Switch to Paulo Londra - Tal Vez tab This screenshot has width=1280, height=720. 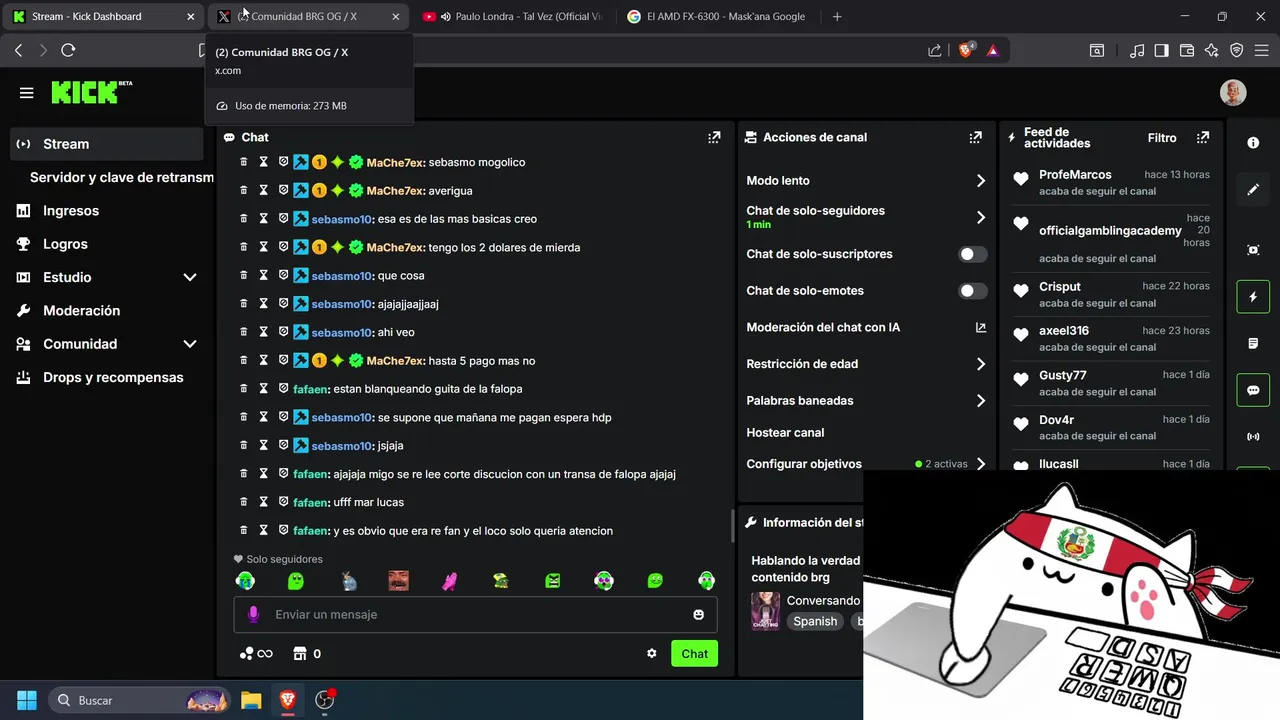coord(512,16)
